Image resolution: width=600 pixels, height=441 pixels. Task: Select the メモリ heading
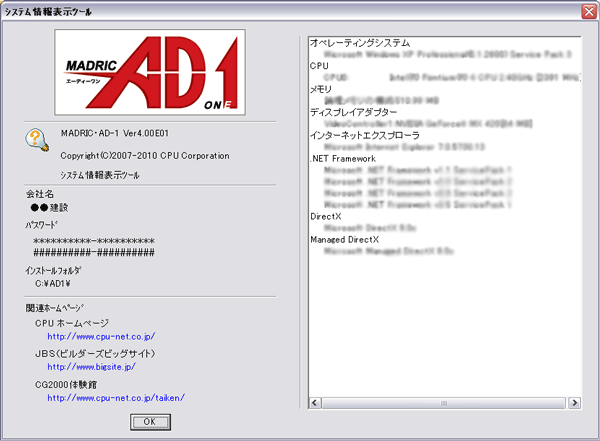pyautogui.click(x=321, y=89)
